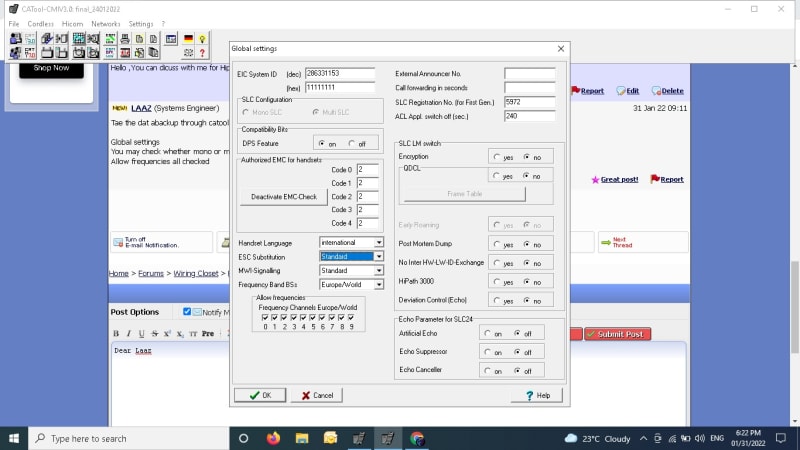Viewport: 800px width, 450px height.
Task: Click the two-users icon in second toolbar row
Action: pyautogui.click(x=16, y=53)
